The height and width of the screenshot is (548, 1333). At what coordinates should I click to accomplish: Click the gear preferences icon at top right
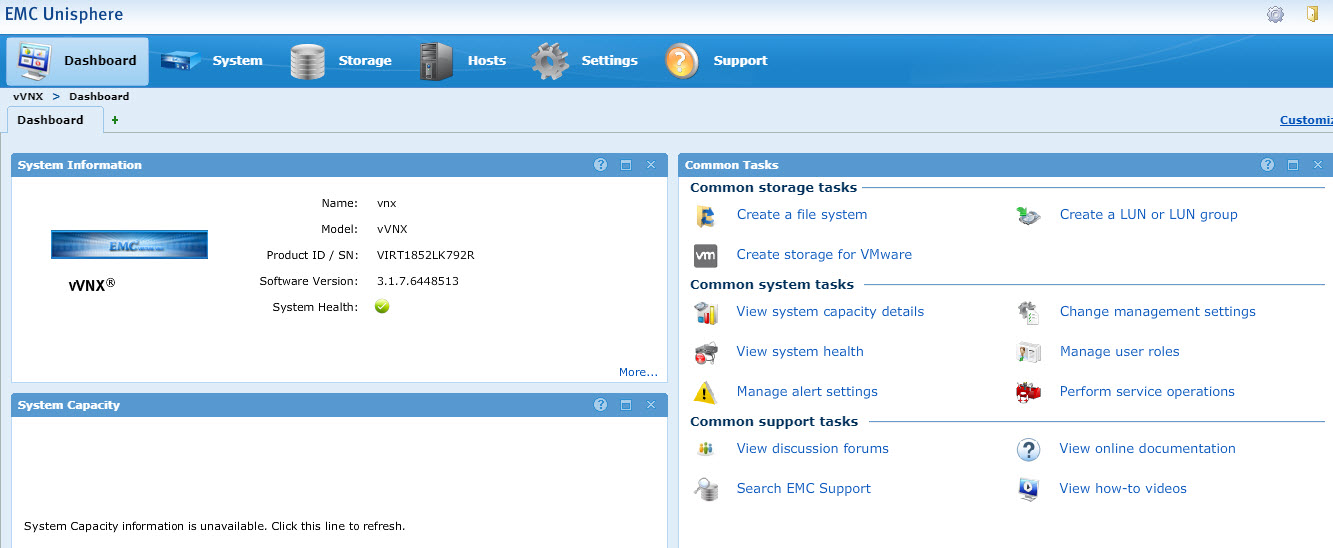click(x=1275, y=14)
